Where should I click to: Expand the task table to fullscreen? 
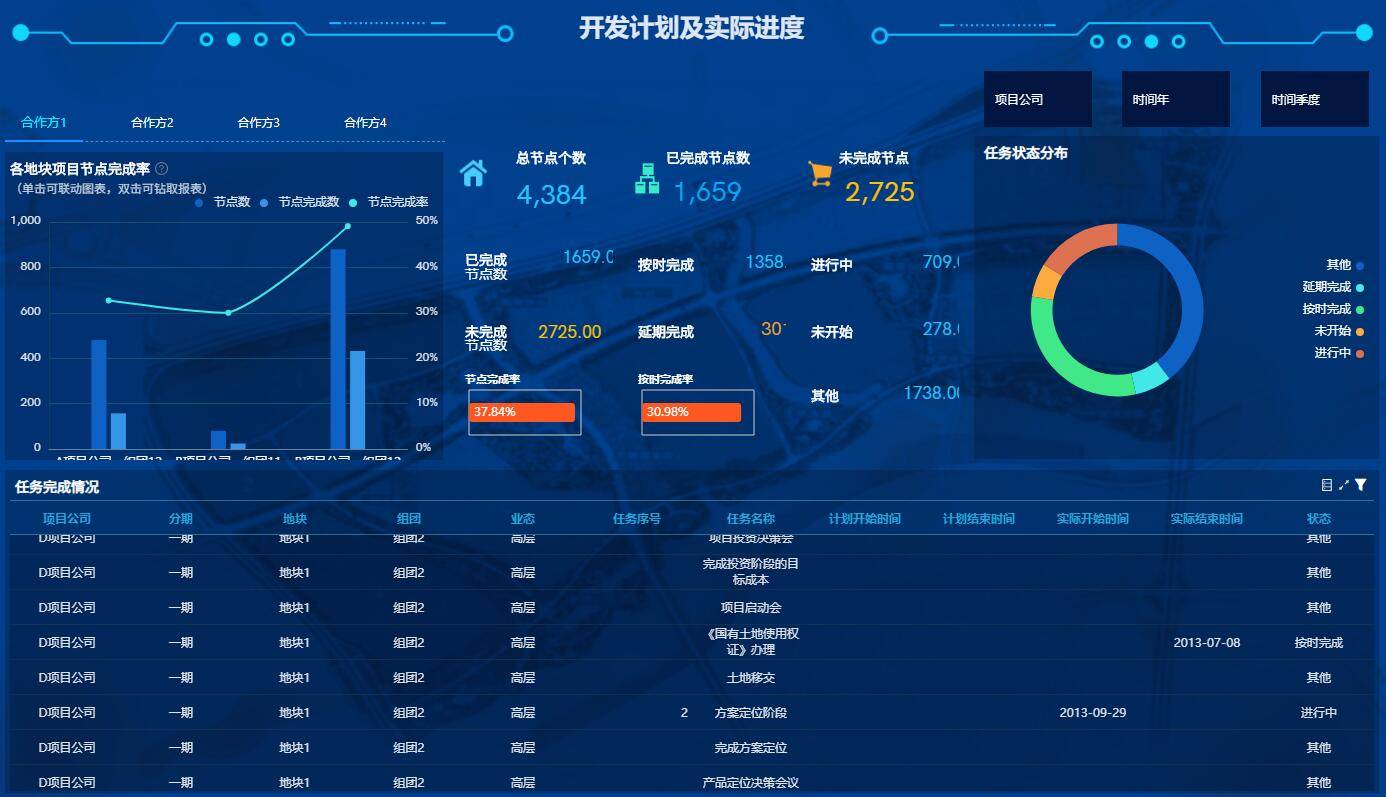pos(1344,485)
